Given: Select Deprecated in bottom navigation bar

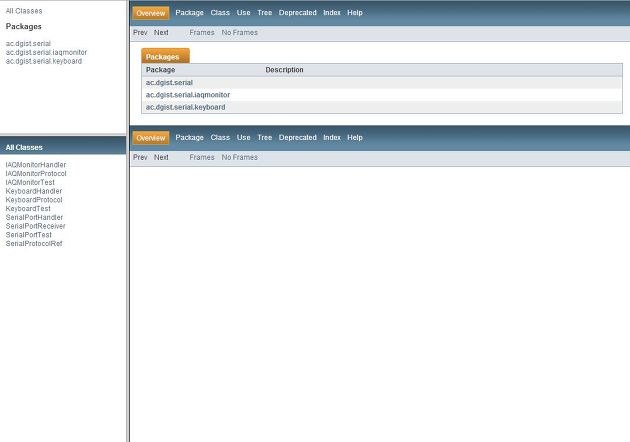Looking at the screenshot, I should [x=298, y=137].
